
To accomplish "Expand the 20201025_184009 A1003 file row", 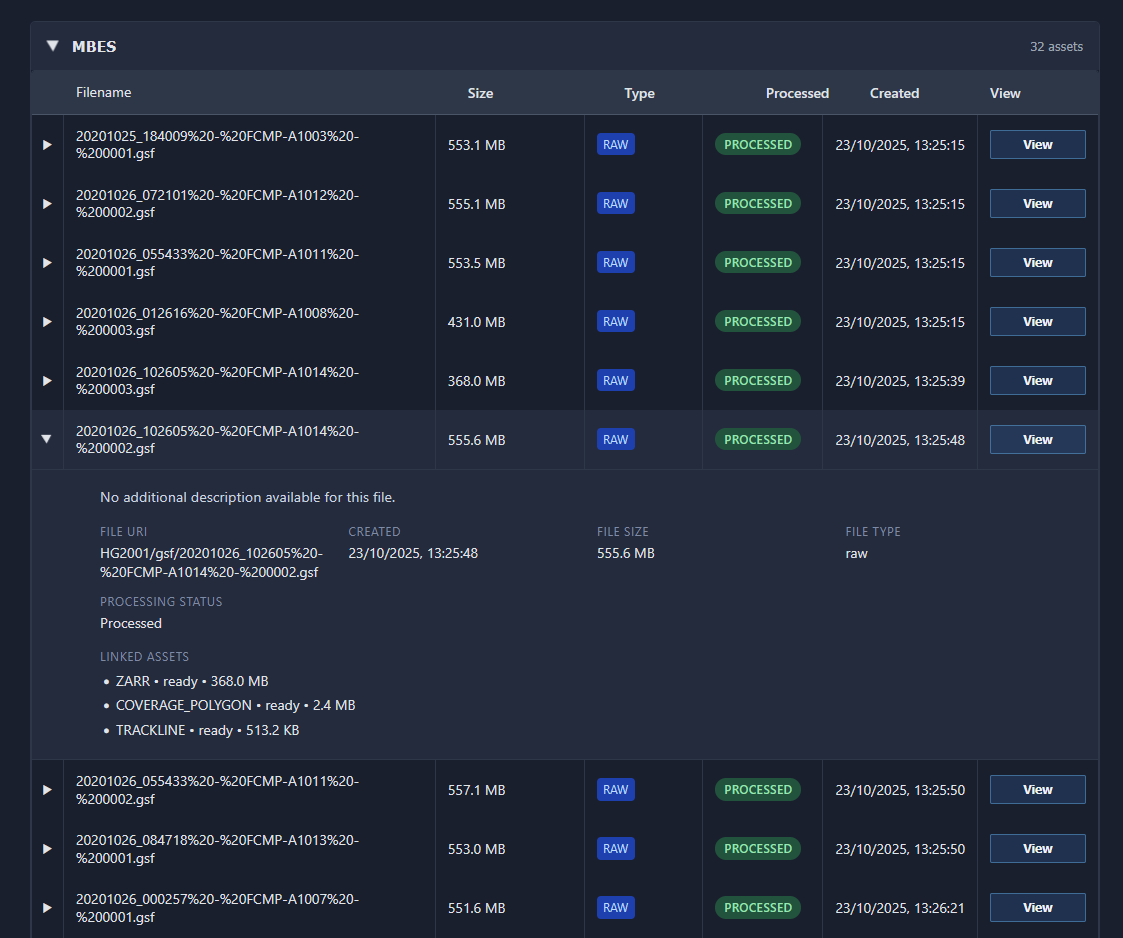I will pos(46,144).
